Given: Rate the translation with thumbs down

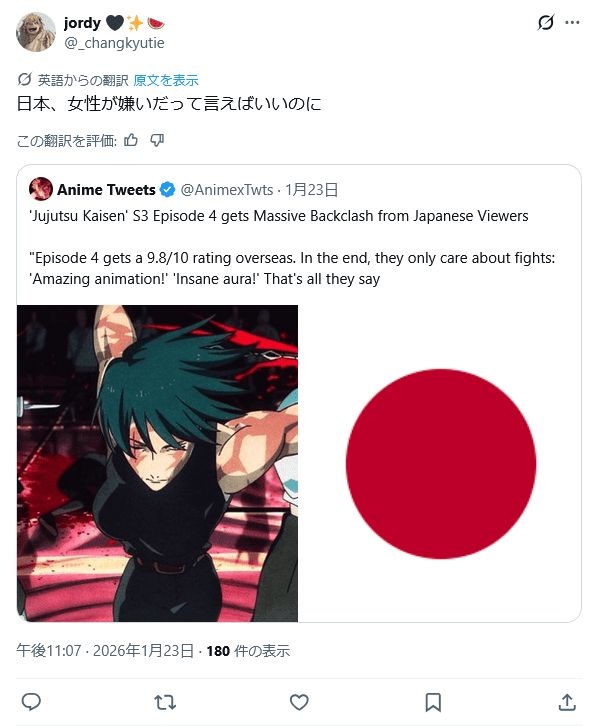Looking at the screenshot, I should [x=157, y=140].
